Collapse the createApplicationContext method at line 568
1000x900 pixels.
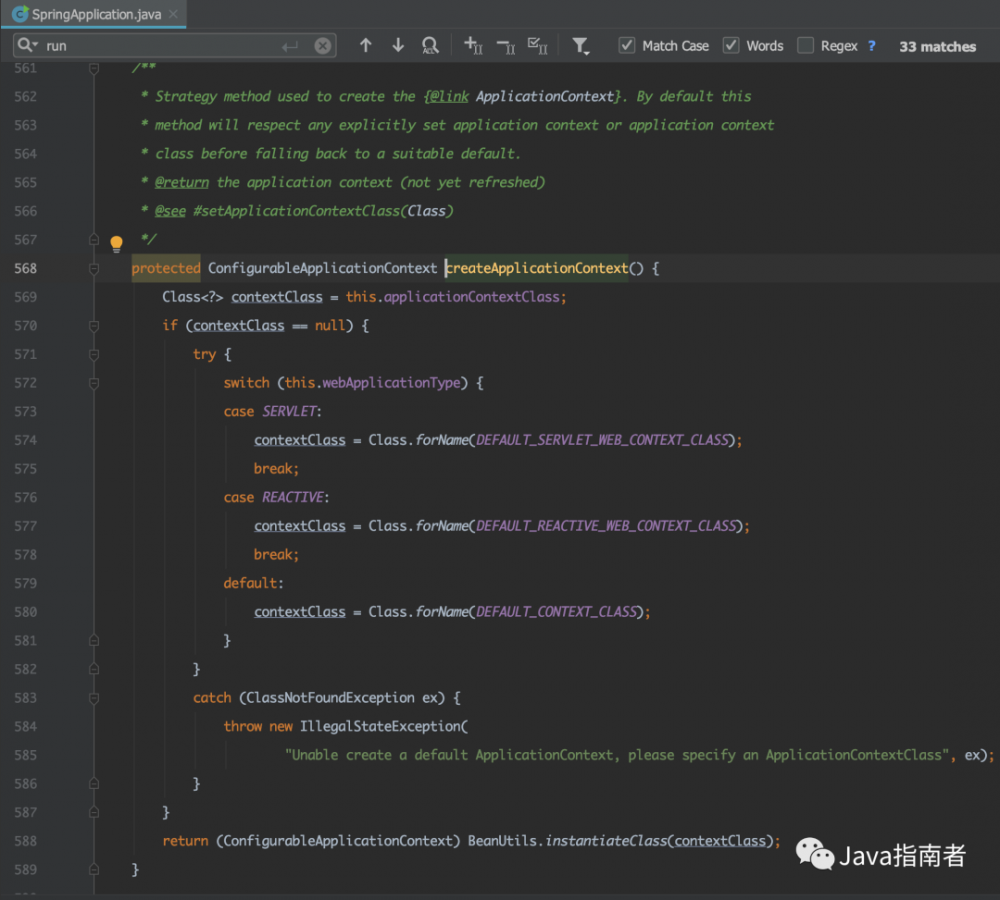click(x=92, y=268)
